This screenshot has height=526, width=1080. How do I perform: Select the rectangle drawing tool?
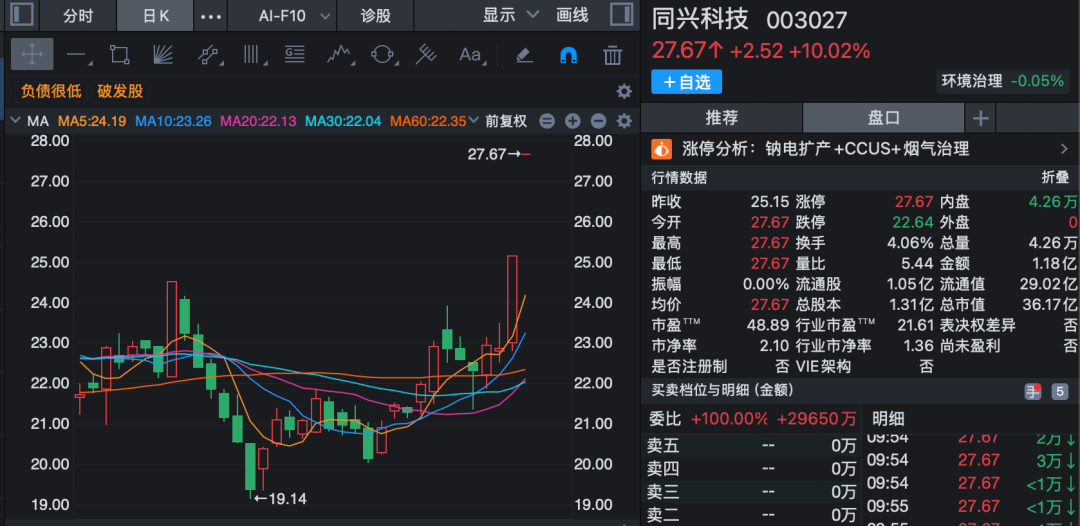pyautogui.click(x=120, y=55)
